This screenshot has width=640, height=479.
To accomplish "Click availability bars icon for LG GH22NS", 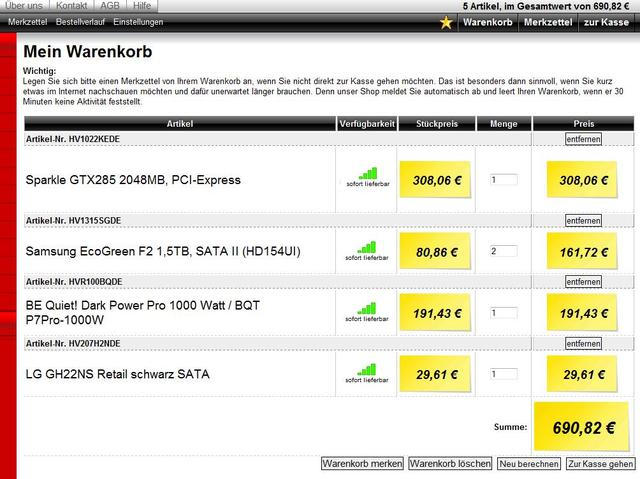I will (367, 370).
